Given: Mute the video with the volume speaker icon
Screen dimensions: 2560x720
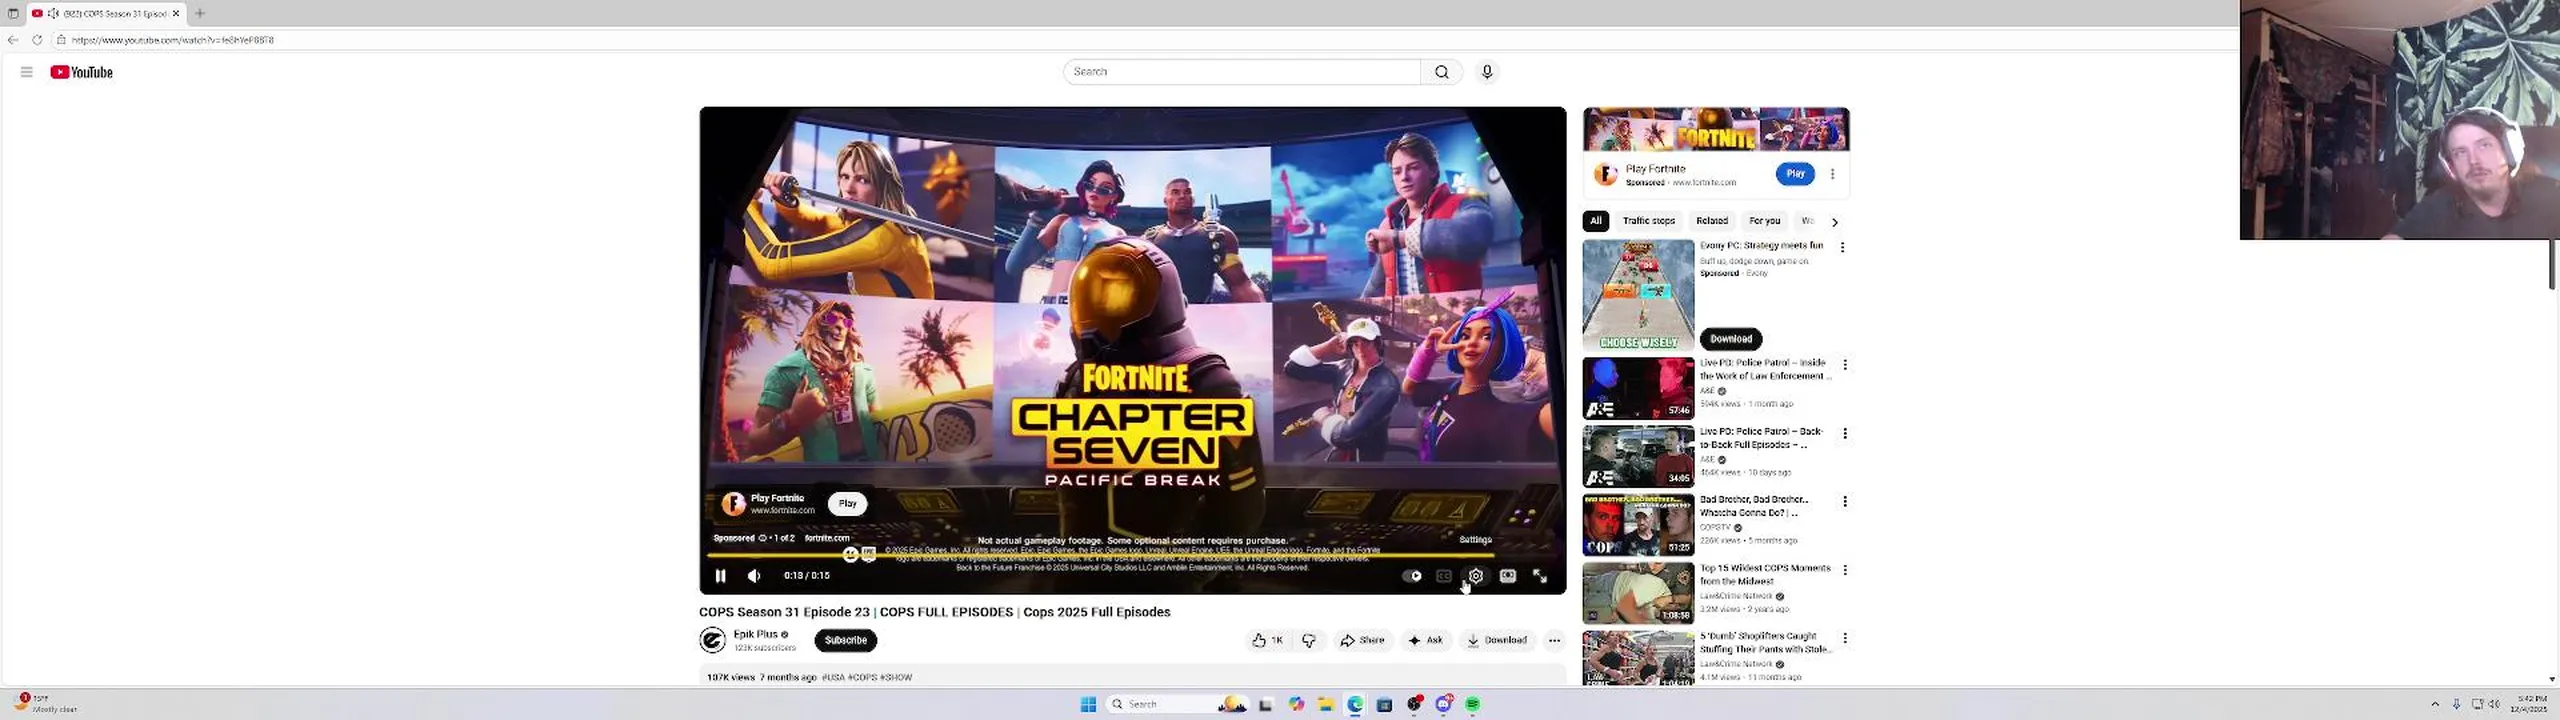Looking at the screenshot, I should pos(754,576).
